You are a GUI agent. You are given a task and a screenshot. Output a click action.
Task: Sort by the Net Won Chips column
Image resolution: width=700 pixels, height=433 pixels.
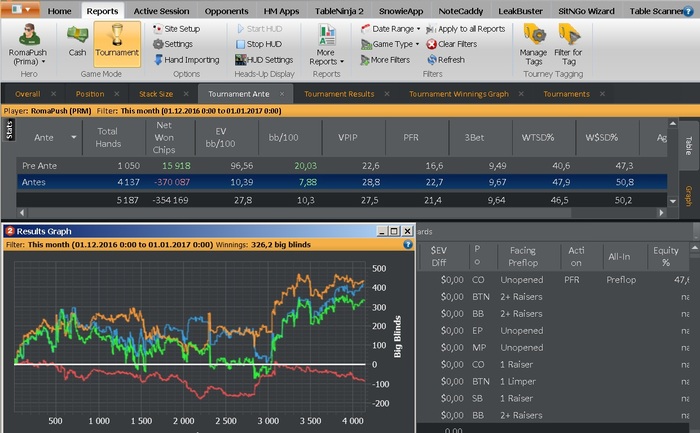[x=164, y=137]
